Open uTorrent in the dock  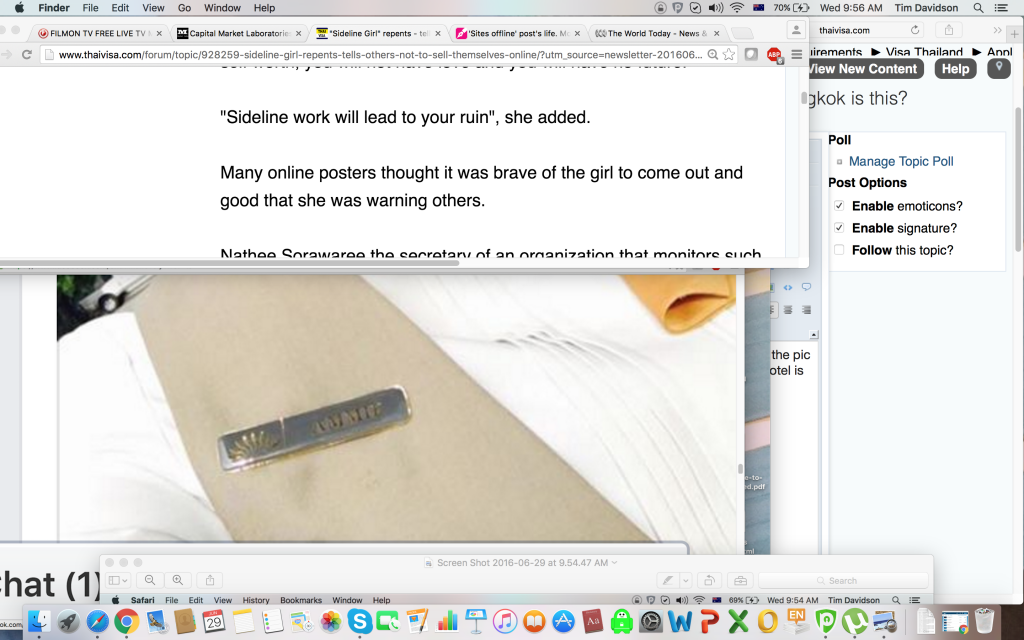coord(855,620)
